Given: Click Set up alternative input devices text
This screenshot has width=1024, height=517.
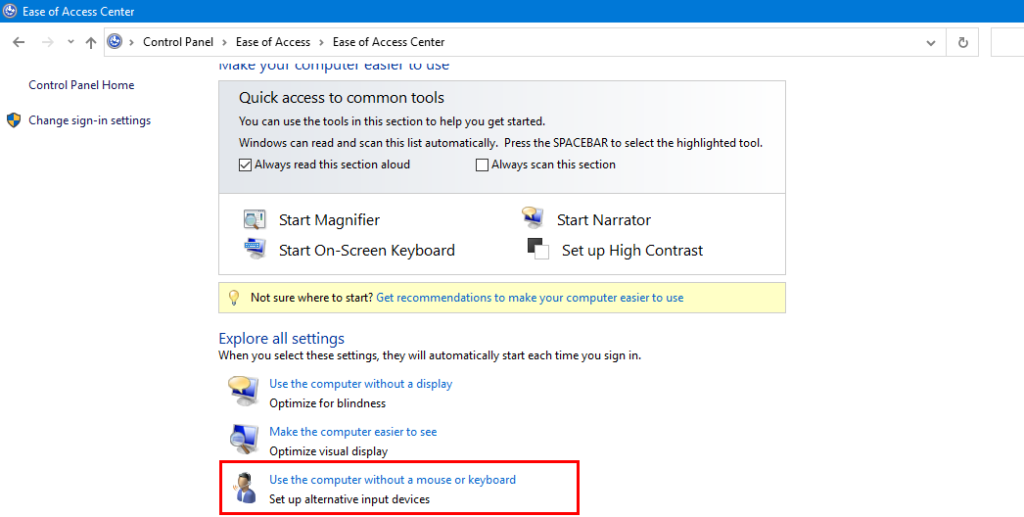Looking at the screenshot, I should tap(349, 499).
